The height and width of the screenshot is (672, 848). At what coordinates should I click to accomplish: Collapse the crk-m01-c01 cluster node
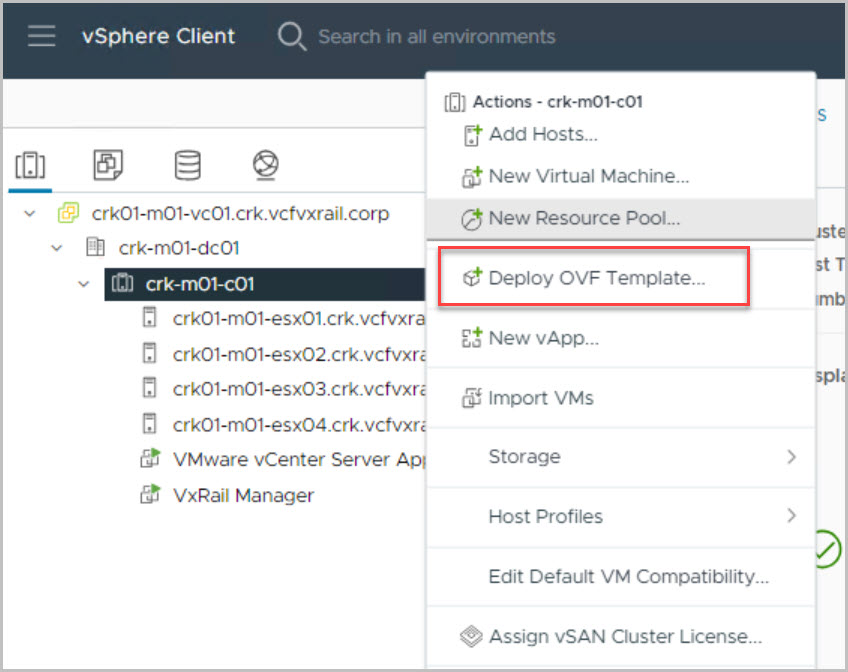[x=84, y=284]
